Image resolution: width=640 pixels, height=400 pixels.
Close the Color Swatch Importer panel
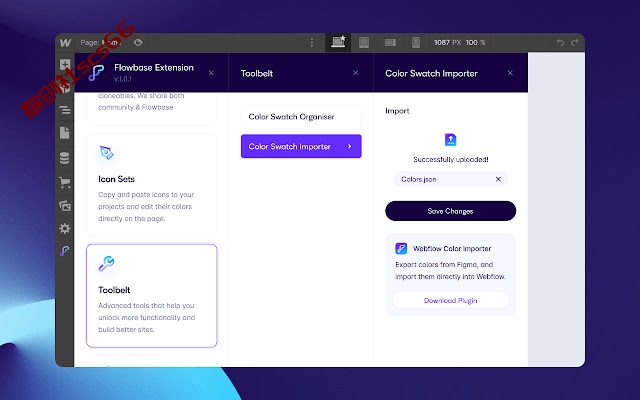pos(510,73)
